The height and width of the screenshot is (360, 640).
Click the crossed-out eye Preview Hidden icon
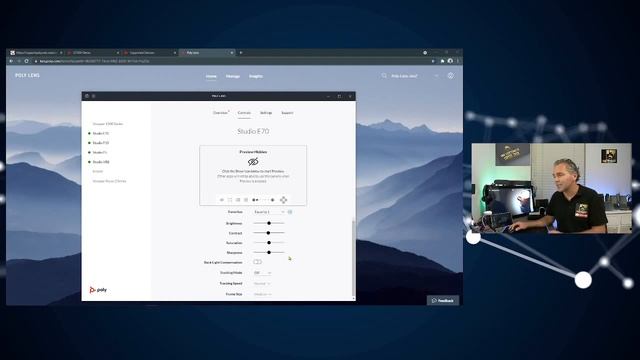[x=253, y=162]
